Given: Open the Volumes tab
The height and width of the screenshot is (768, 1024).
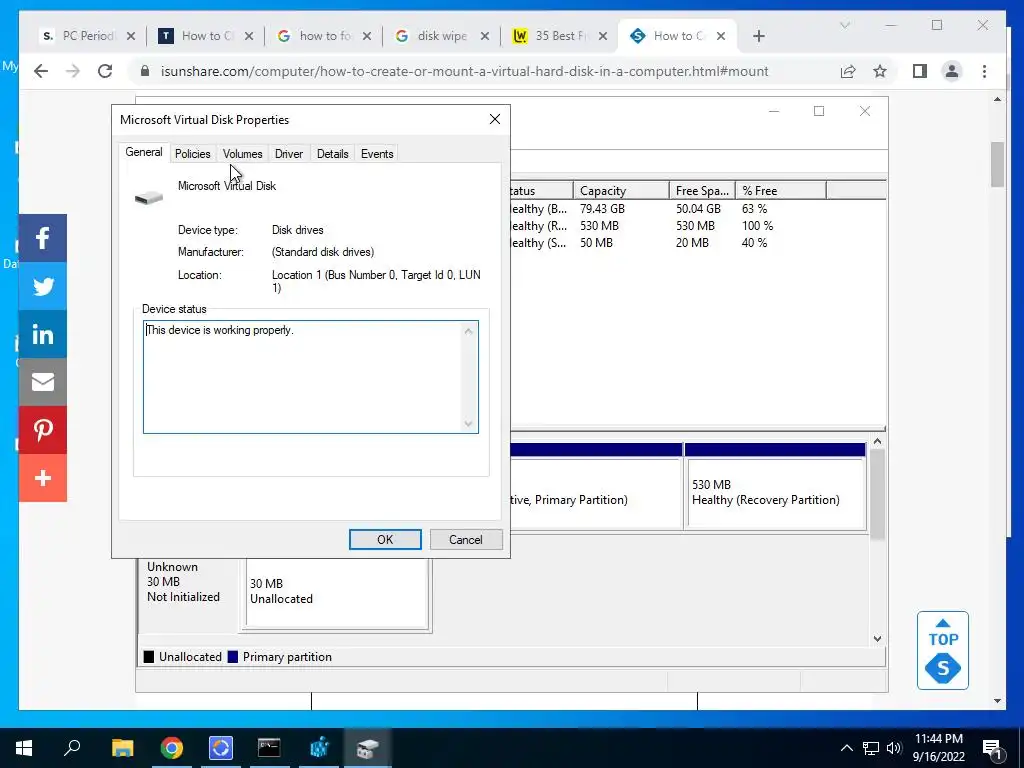Looking at the screenshot, I should 242,153.
